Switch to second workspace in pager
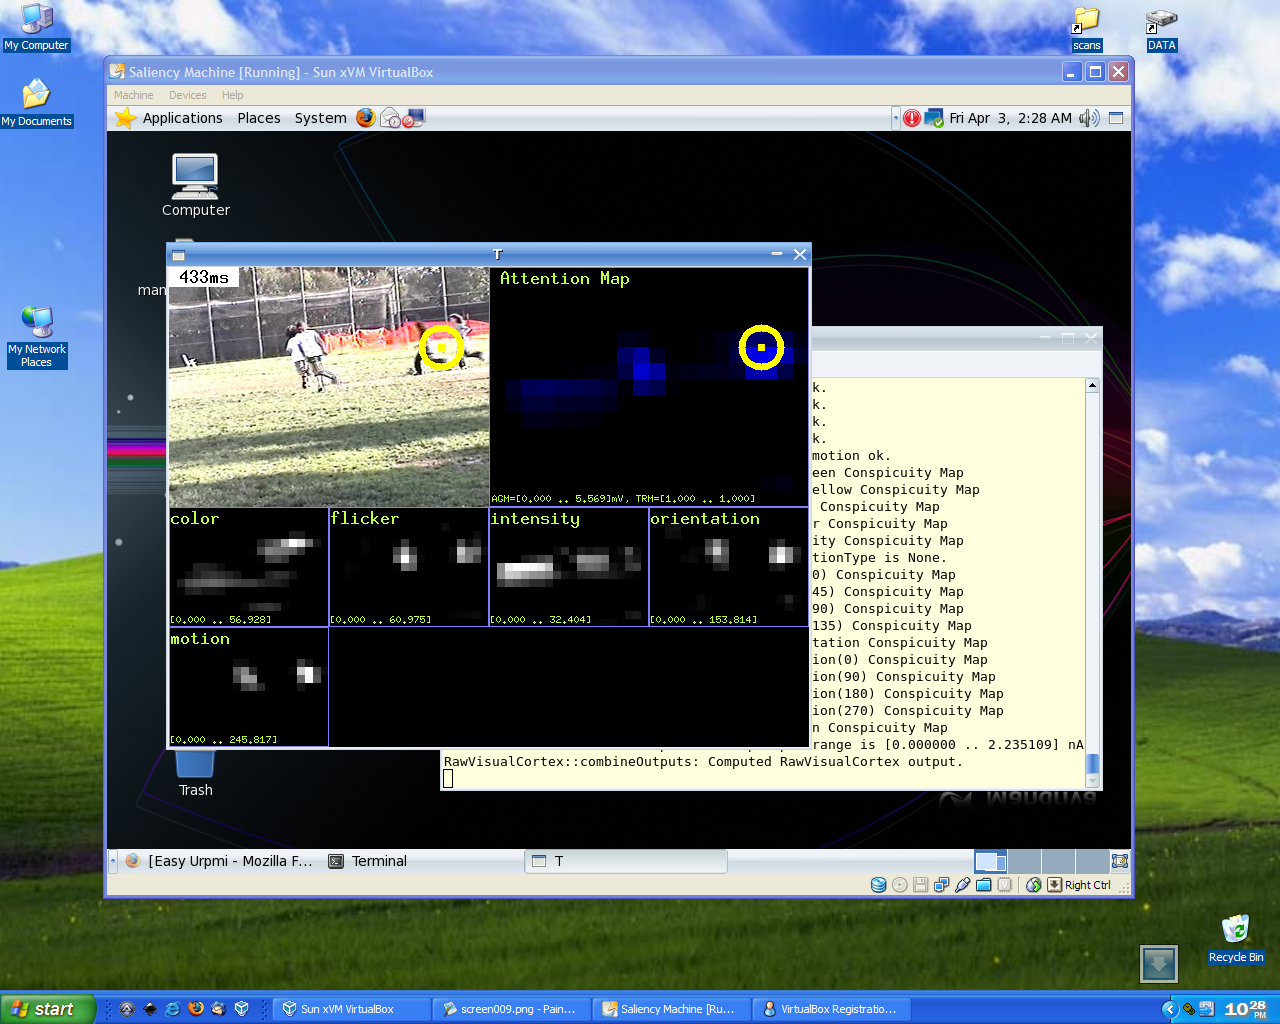 click(1024, 861)
